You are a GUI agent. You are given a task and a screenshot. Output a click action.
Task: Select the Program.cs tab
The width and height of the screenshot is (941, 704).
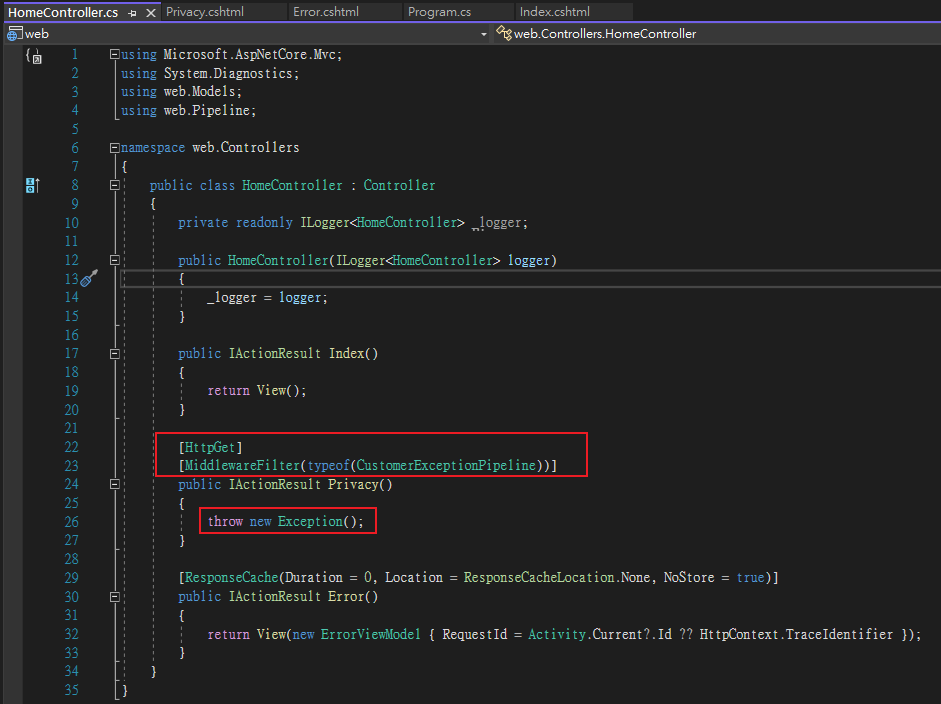(x=439, y=11)
